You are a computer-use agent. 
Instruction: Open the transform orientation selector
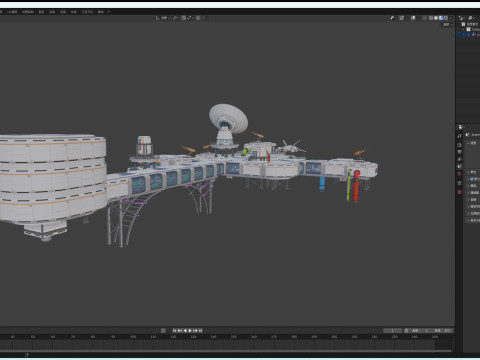163,18
